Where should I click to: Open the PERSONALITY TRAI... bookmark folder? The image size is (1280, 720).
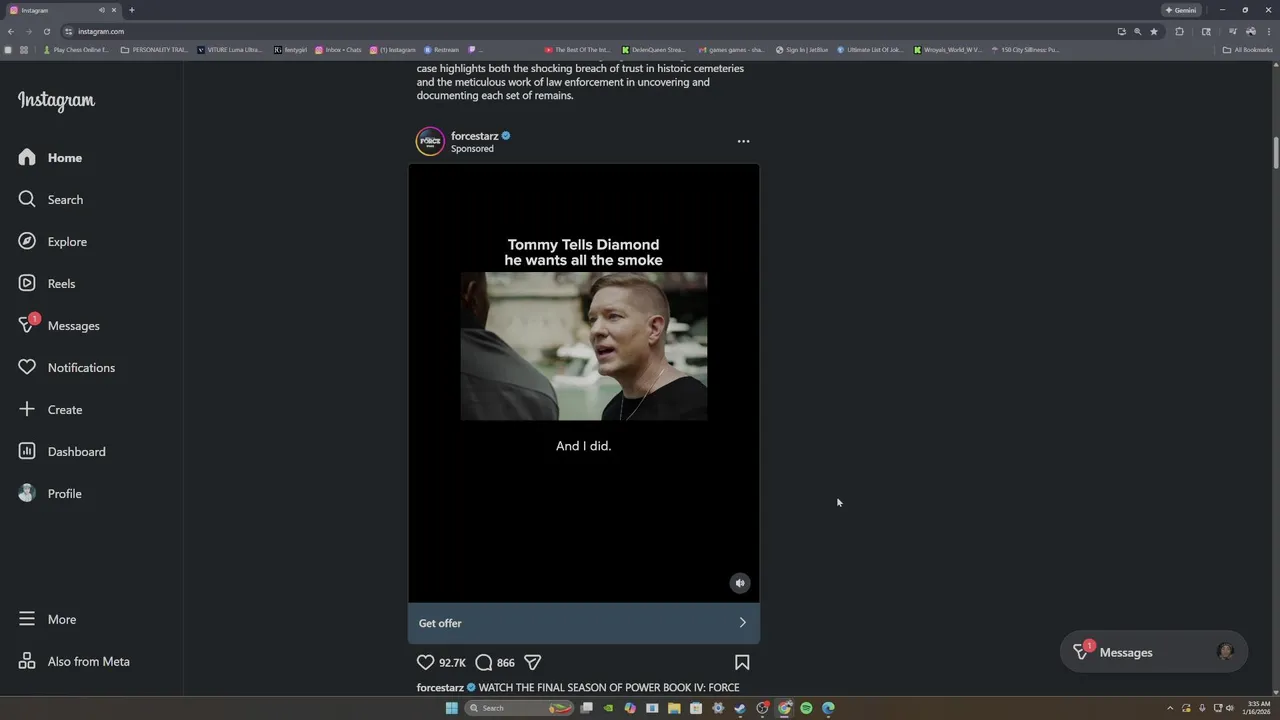[154, 49]
